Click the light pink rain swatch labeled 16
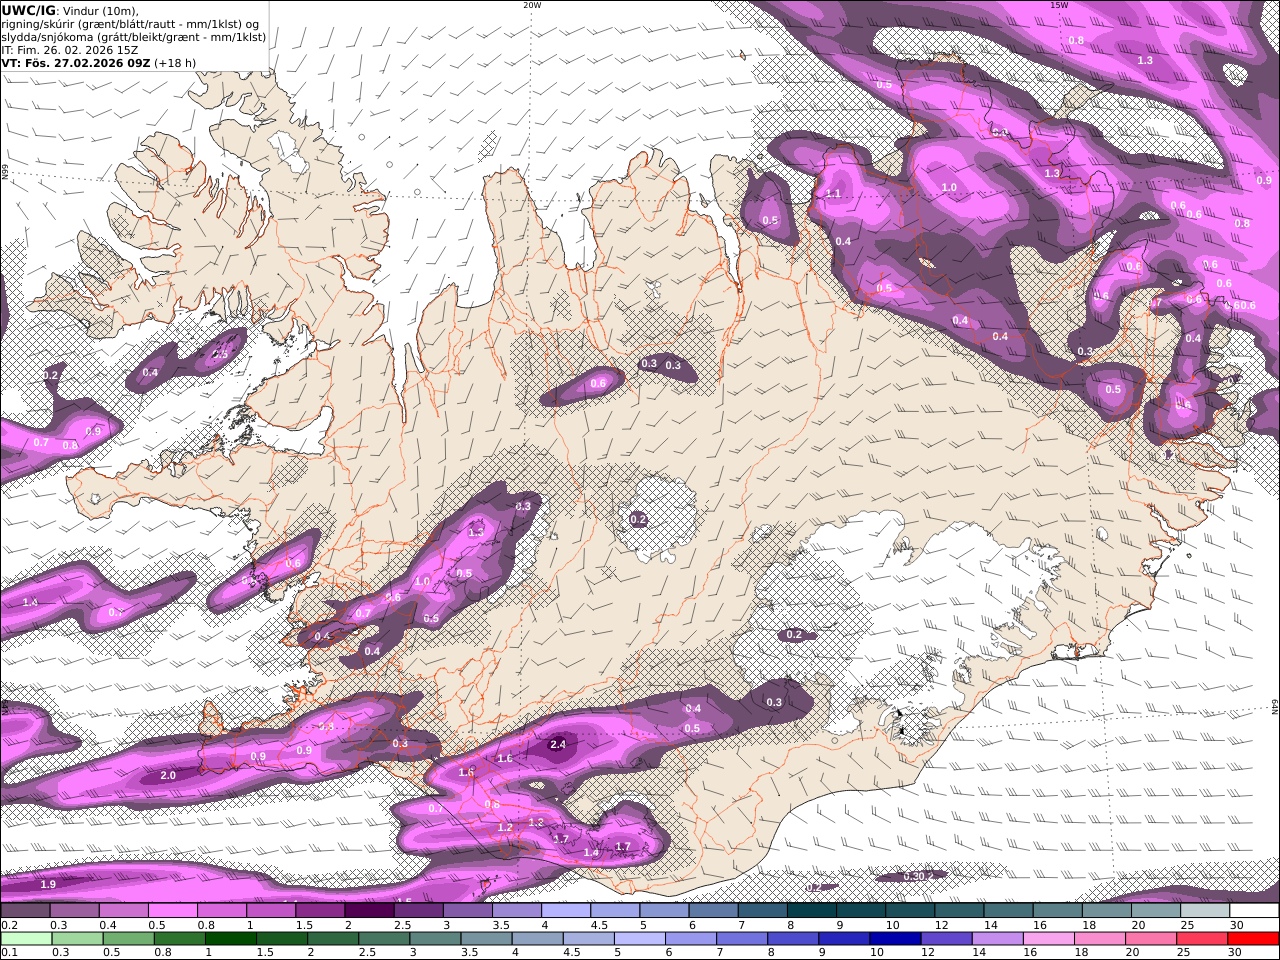 (1050, 939)
